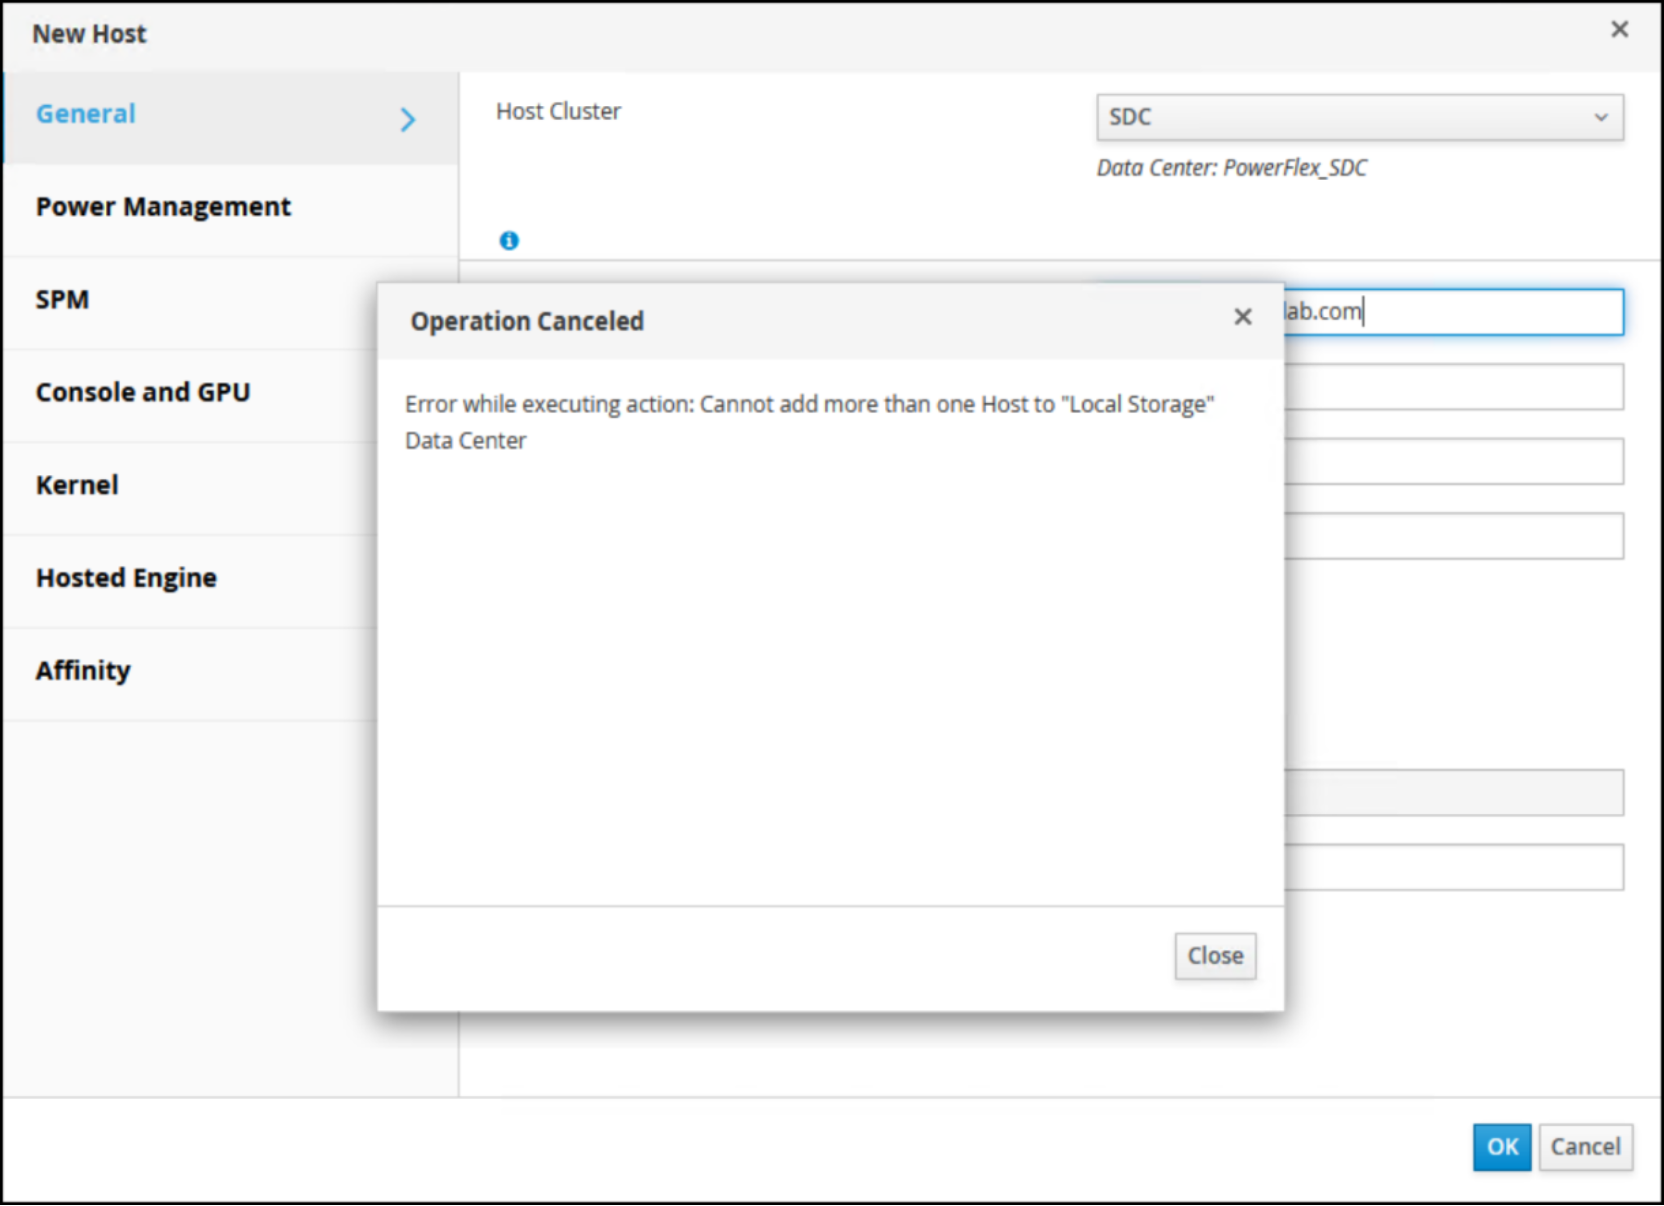This screenshot has height=1206, width=1664.
Task: Click the New Host window title
Action: [x=89, y=34]
